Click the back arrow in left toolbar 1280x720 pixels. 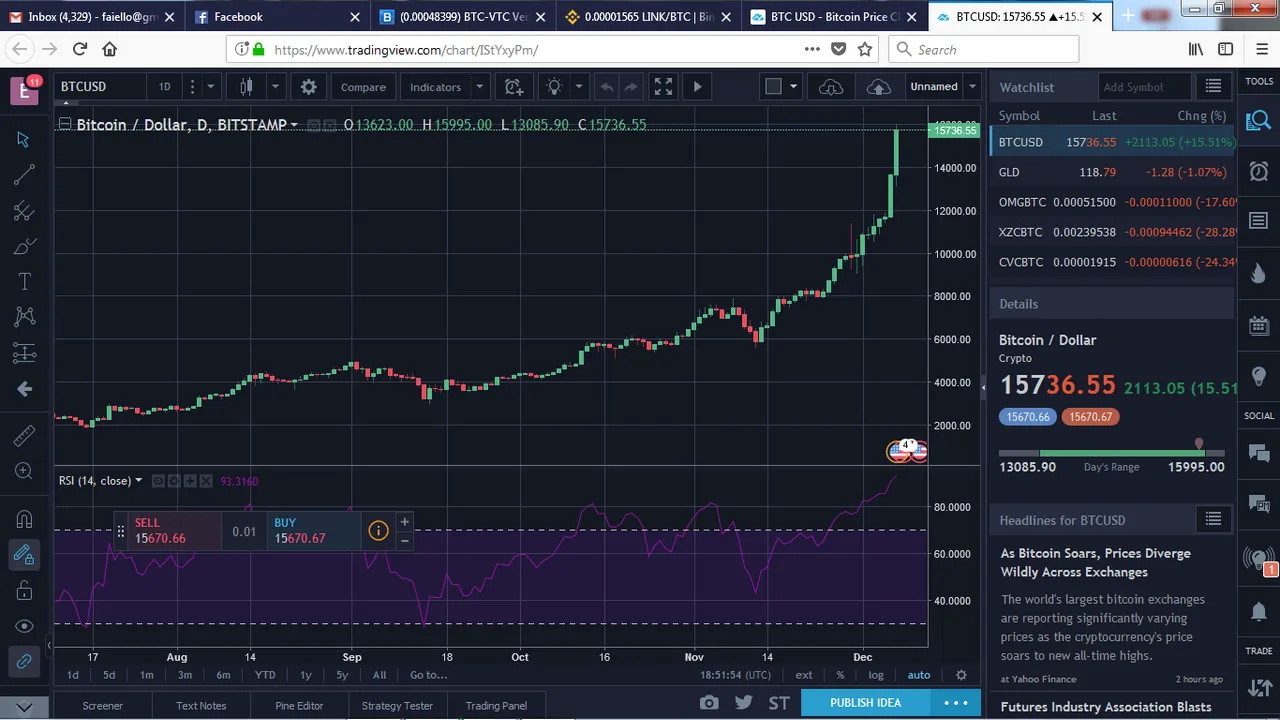point(24,389)
